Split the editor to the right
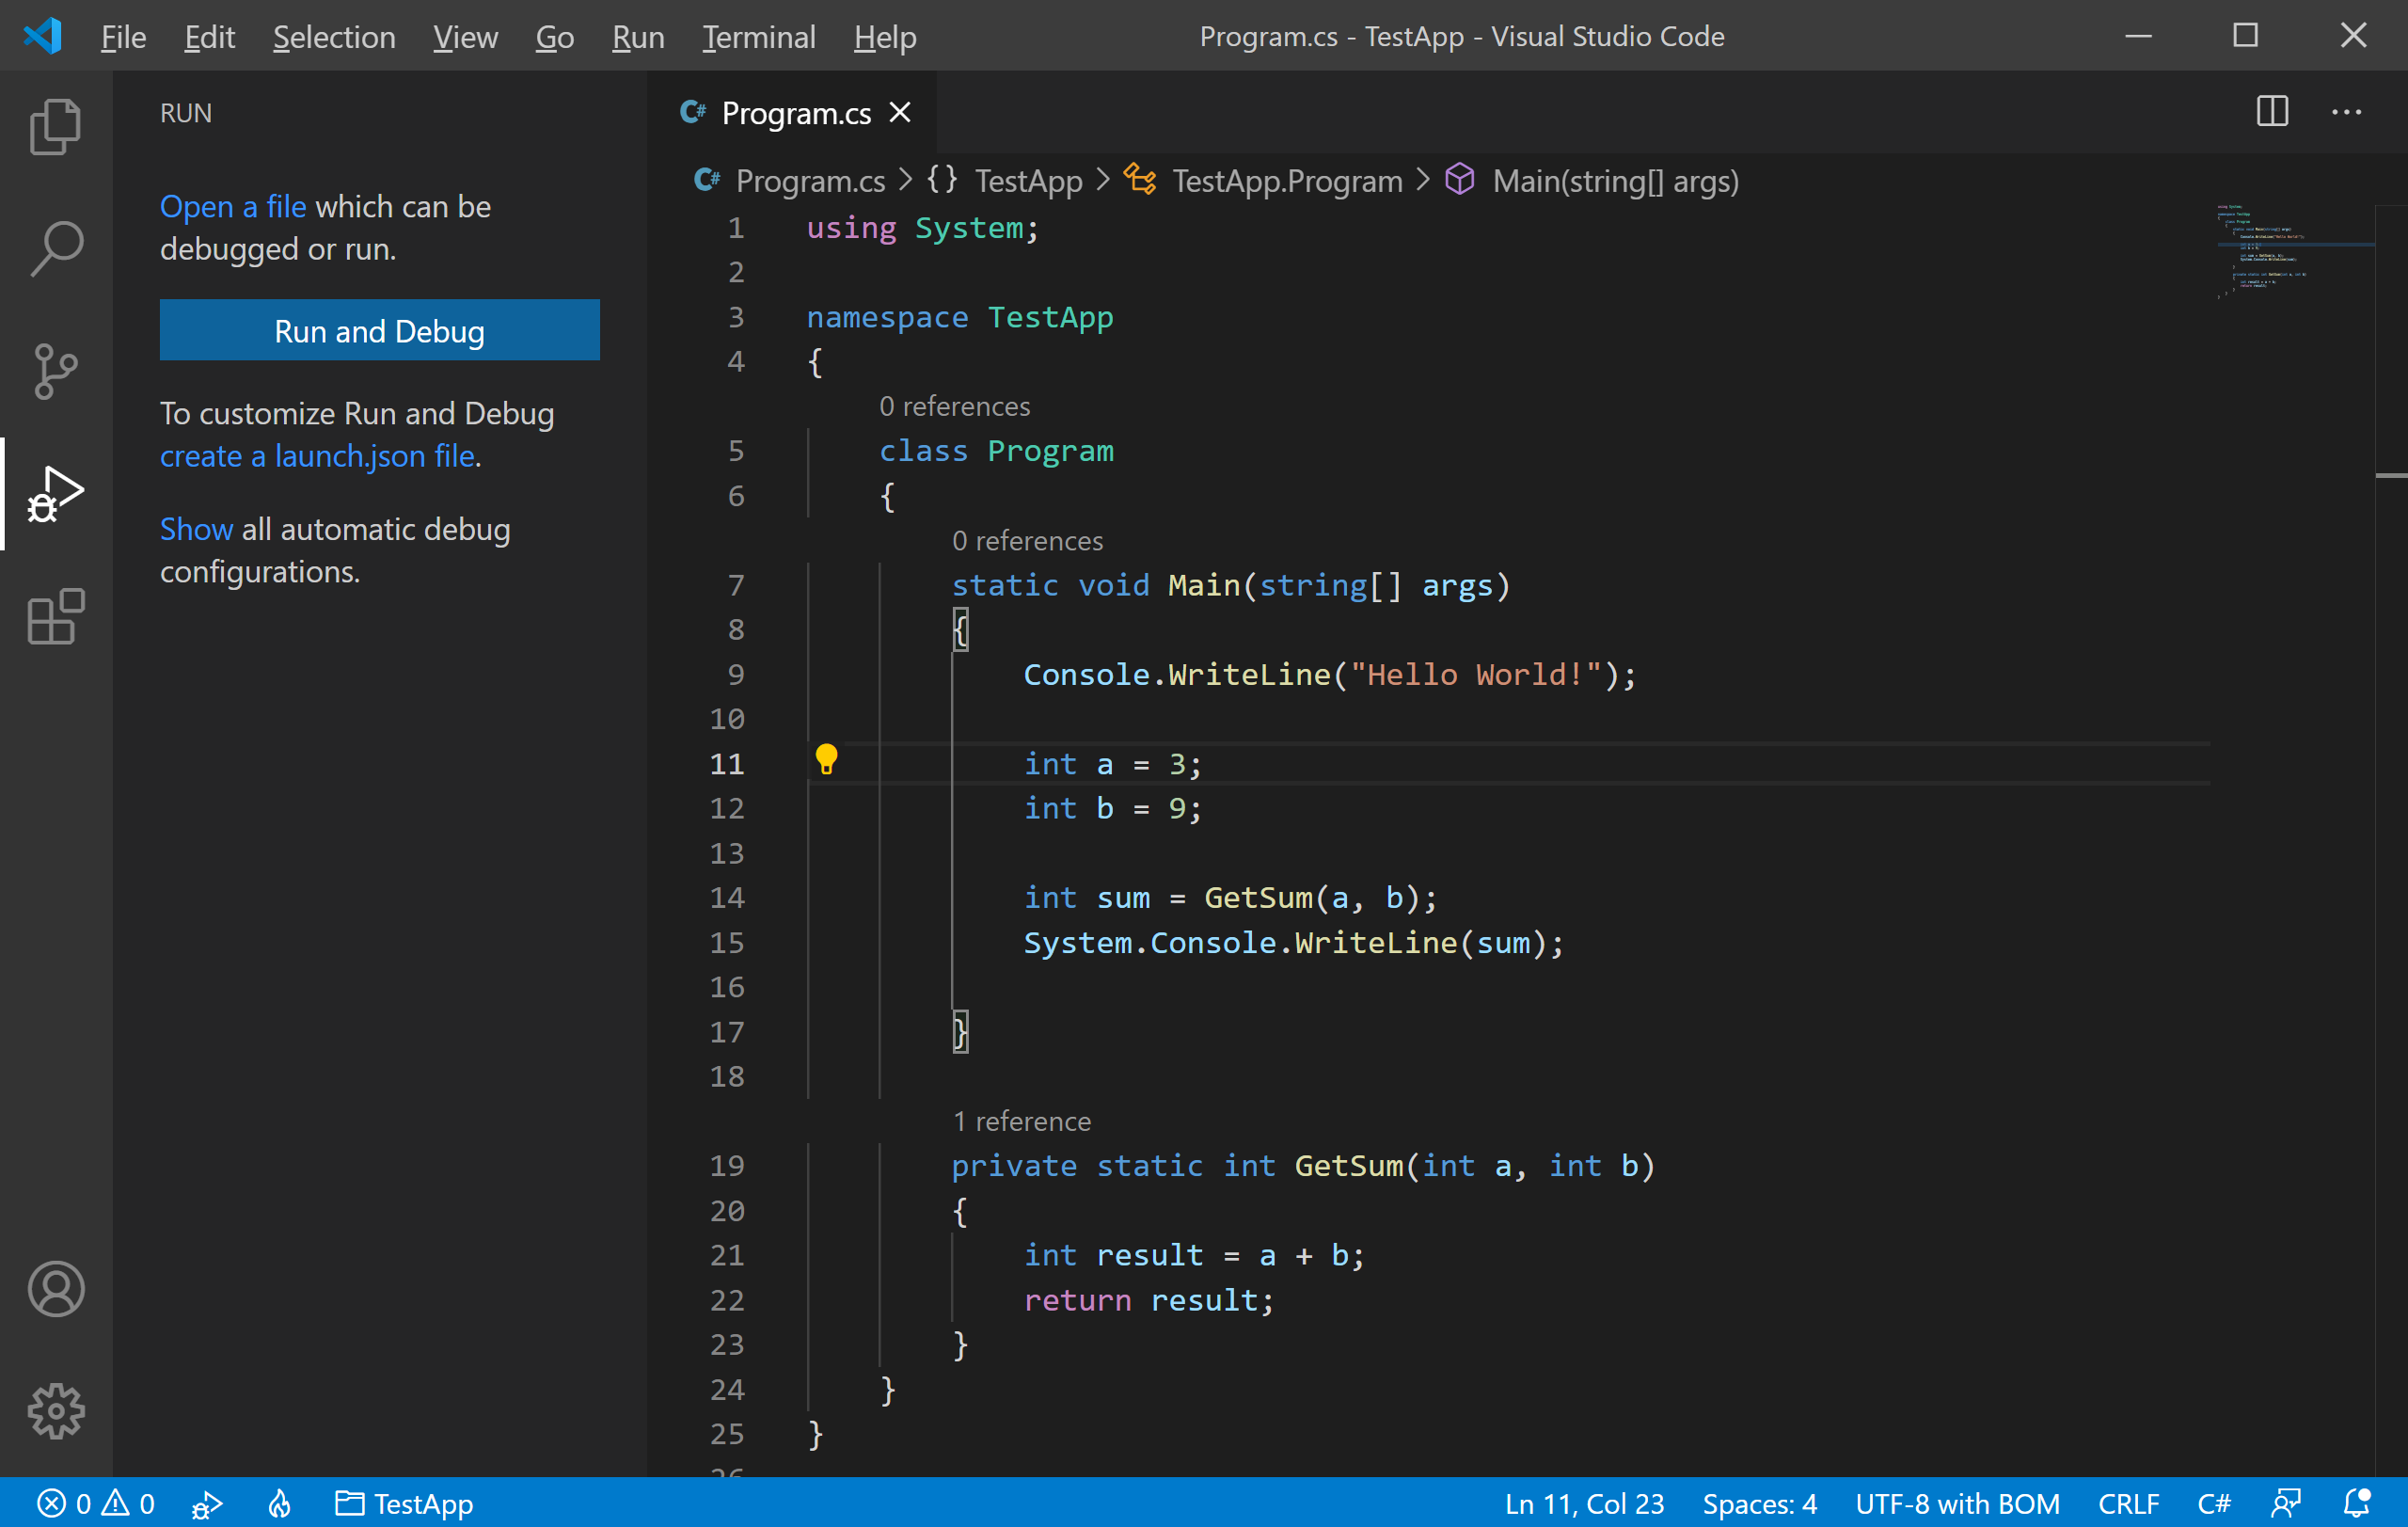The width and height of the screenshot is (2408, 1527). pos(2272,111)
